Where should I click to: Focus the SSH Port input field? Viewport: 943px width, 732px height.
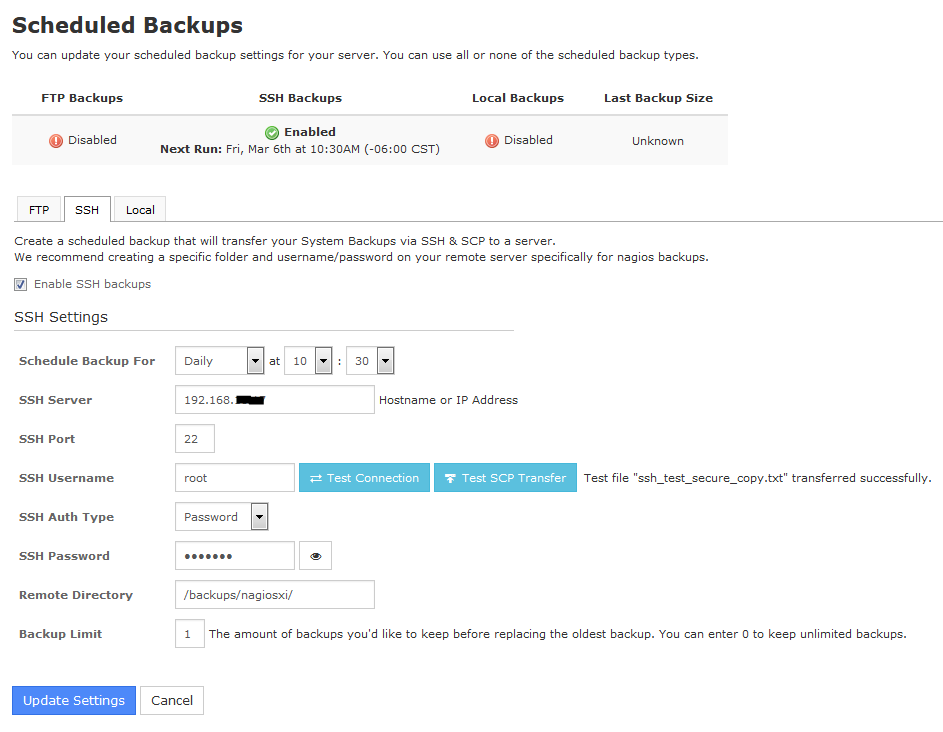[194, 439]
